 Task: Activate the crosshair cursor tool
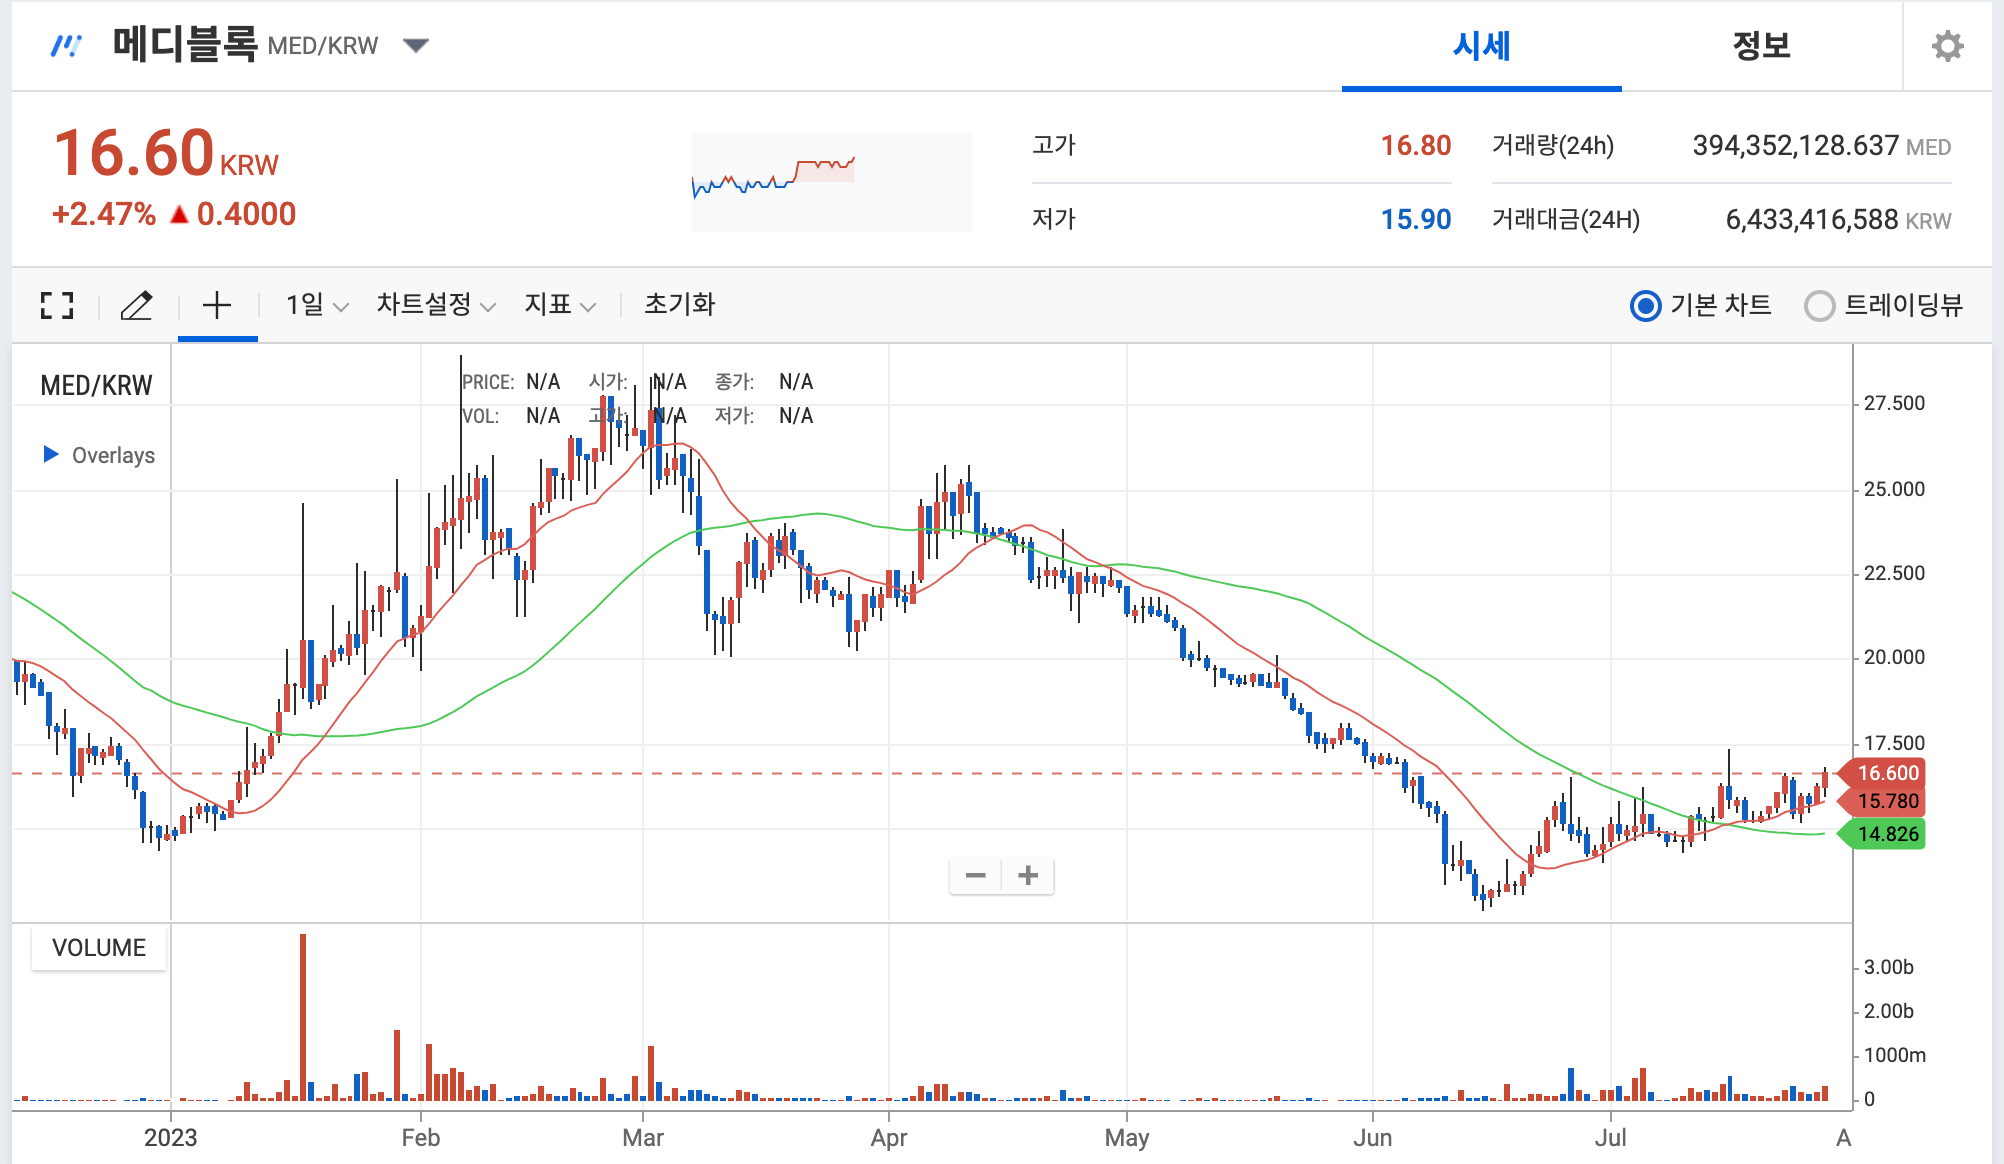click(217, 305)
